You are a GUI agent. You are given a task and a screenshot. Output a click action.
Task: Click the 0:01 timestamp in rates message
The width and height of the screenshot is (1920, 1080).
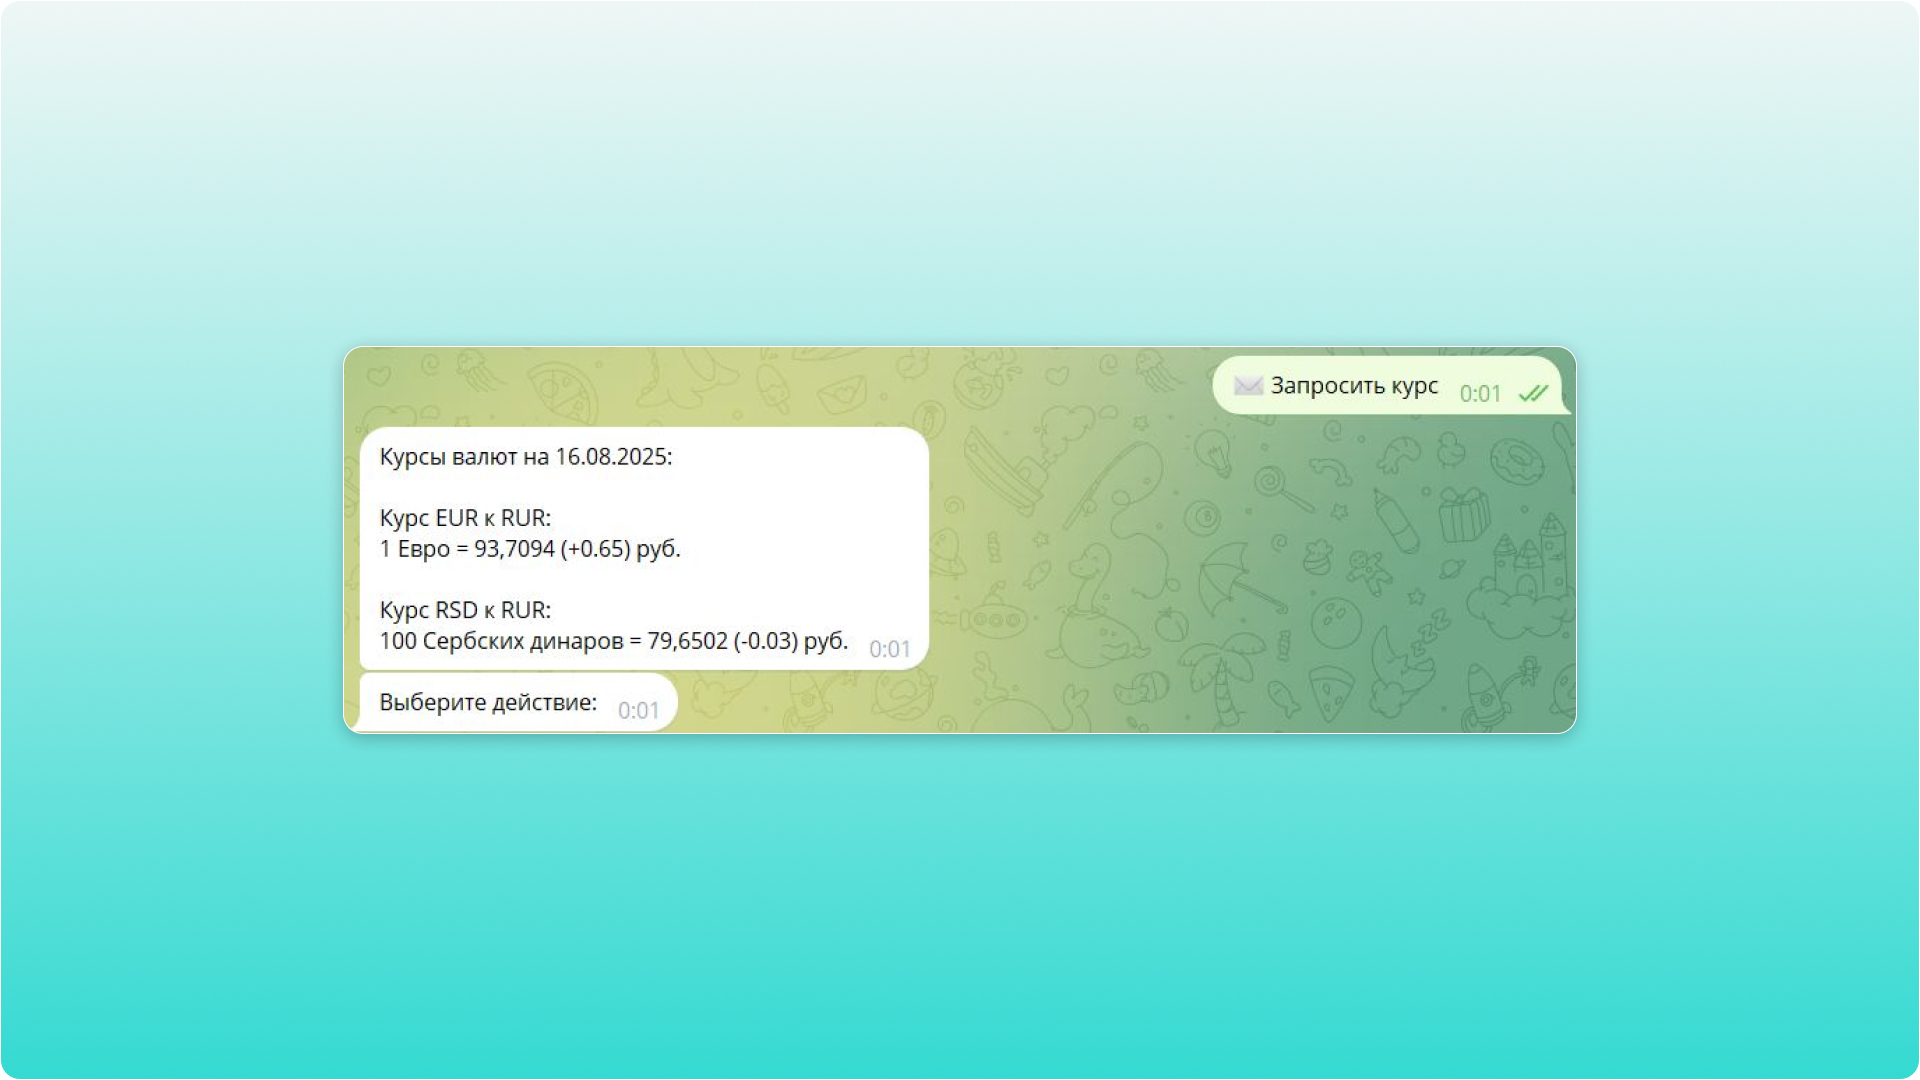[x=889, y=649]
